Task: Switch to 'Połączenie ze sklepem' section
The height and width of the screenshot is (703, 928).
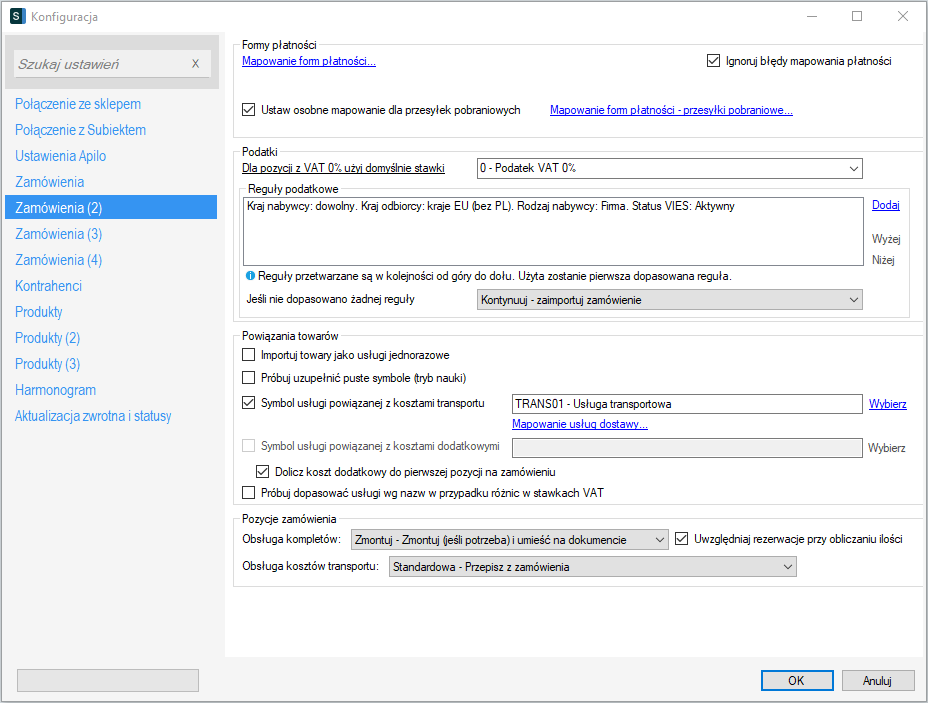Action: [78, 104]
